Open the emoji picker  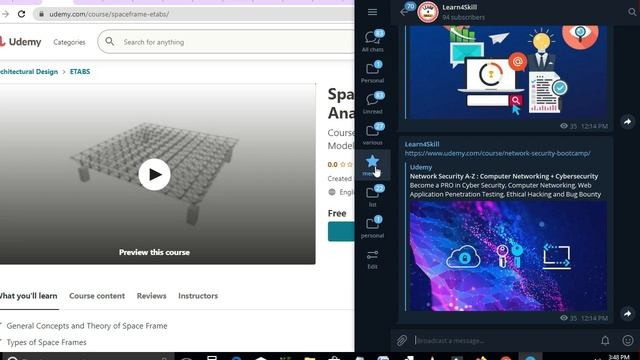pos(628,340)
